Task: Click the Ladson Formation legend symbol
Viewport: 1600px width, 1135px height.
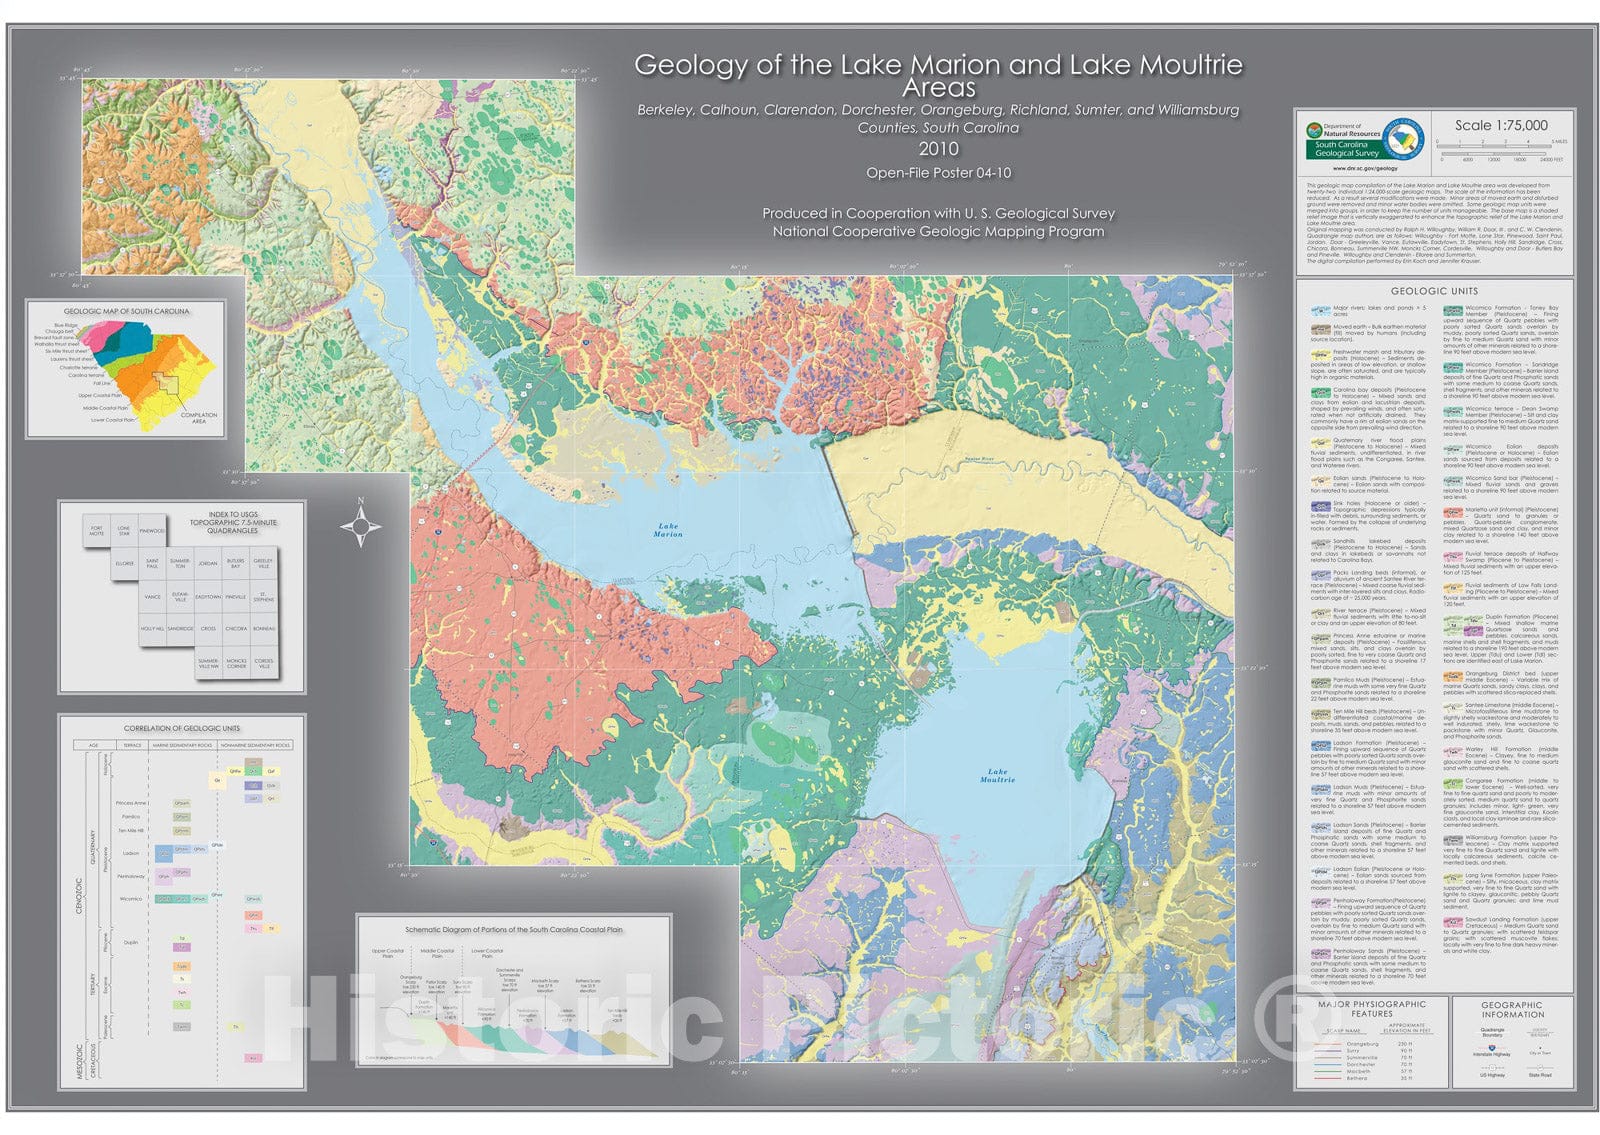Action: pyautogui.click(x=1321, y=746)
